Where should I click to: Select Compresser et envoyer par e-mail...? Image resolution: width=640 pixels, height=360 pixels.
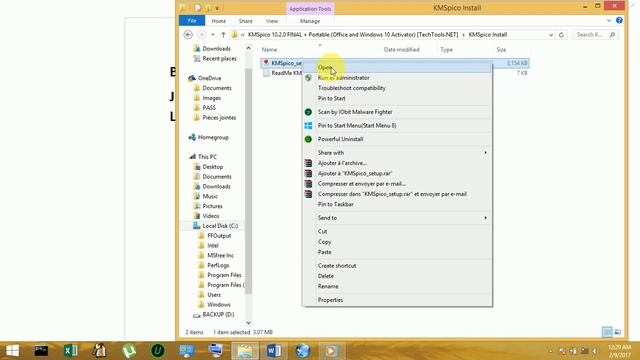[x=397, y=184]
